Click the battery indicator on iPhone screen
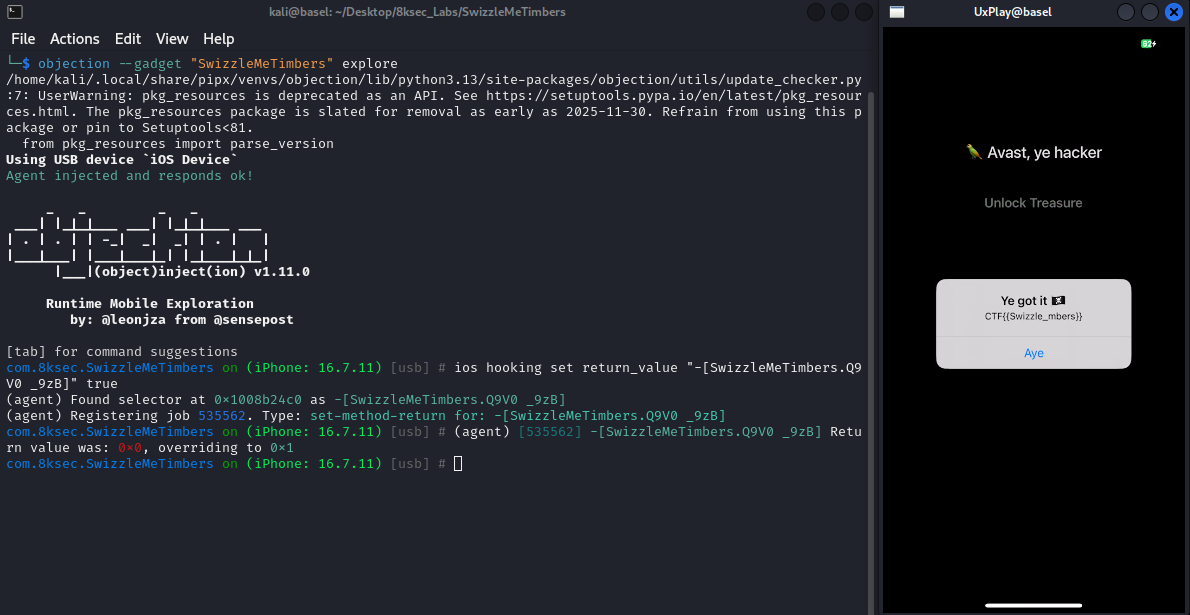 coord(1148,44)
